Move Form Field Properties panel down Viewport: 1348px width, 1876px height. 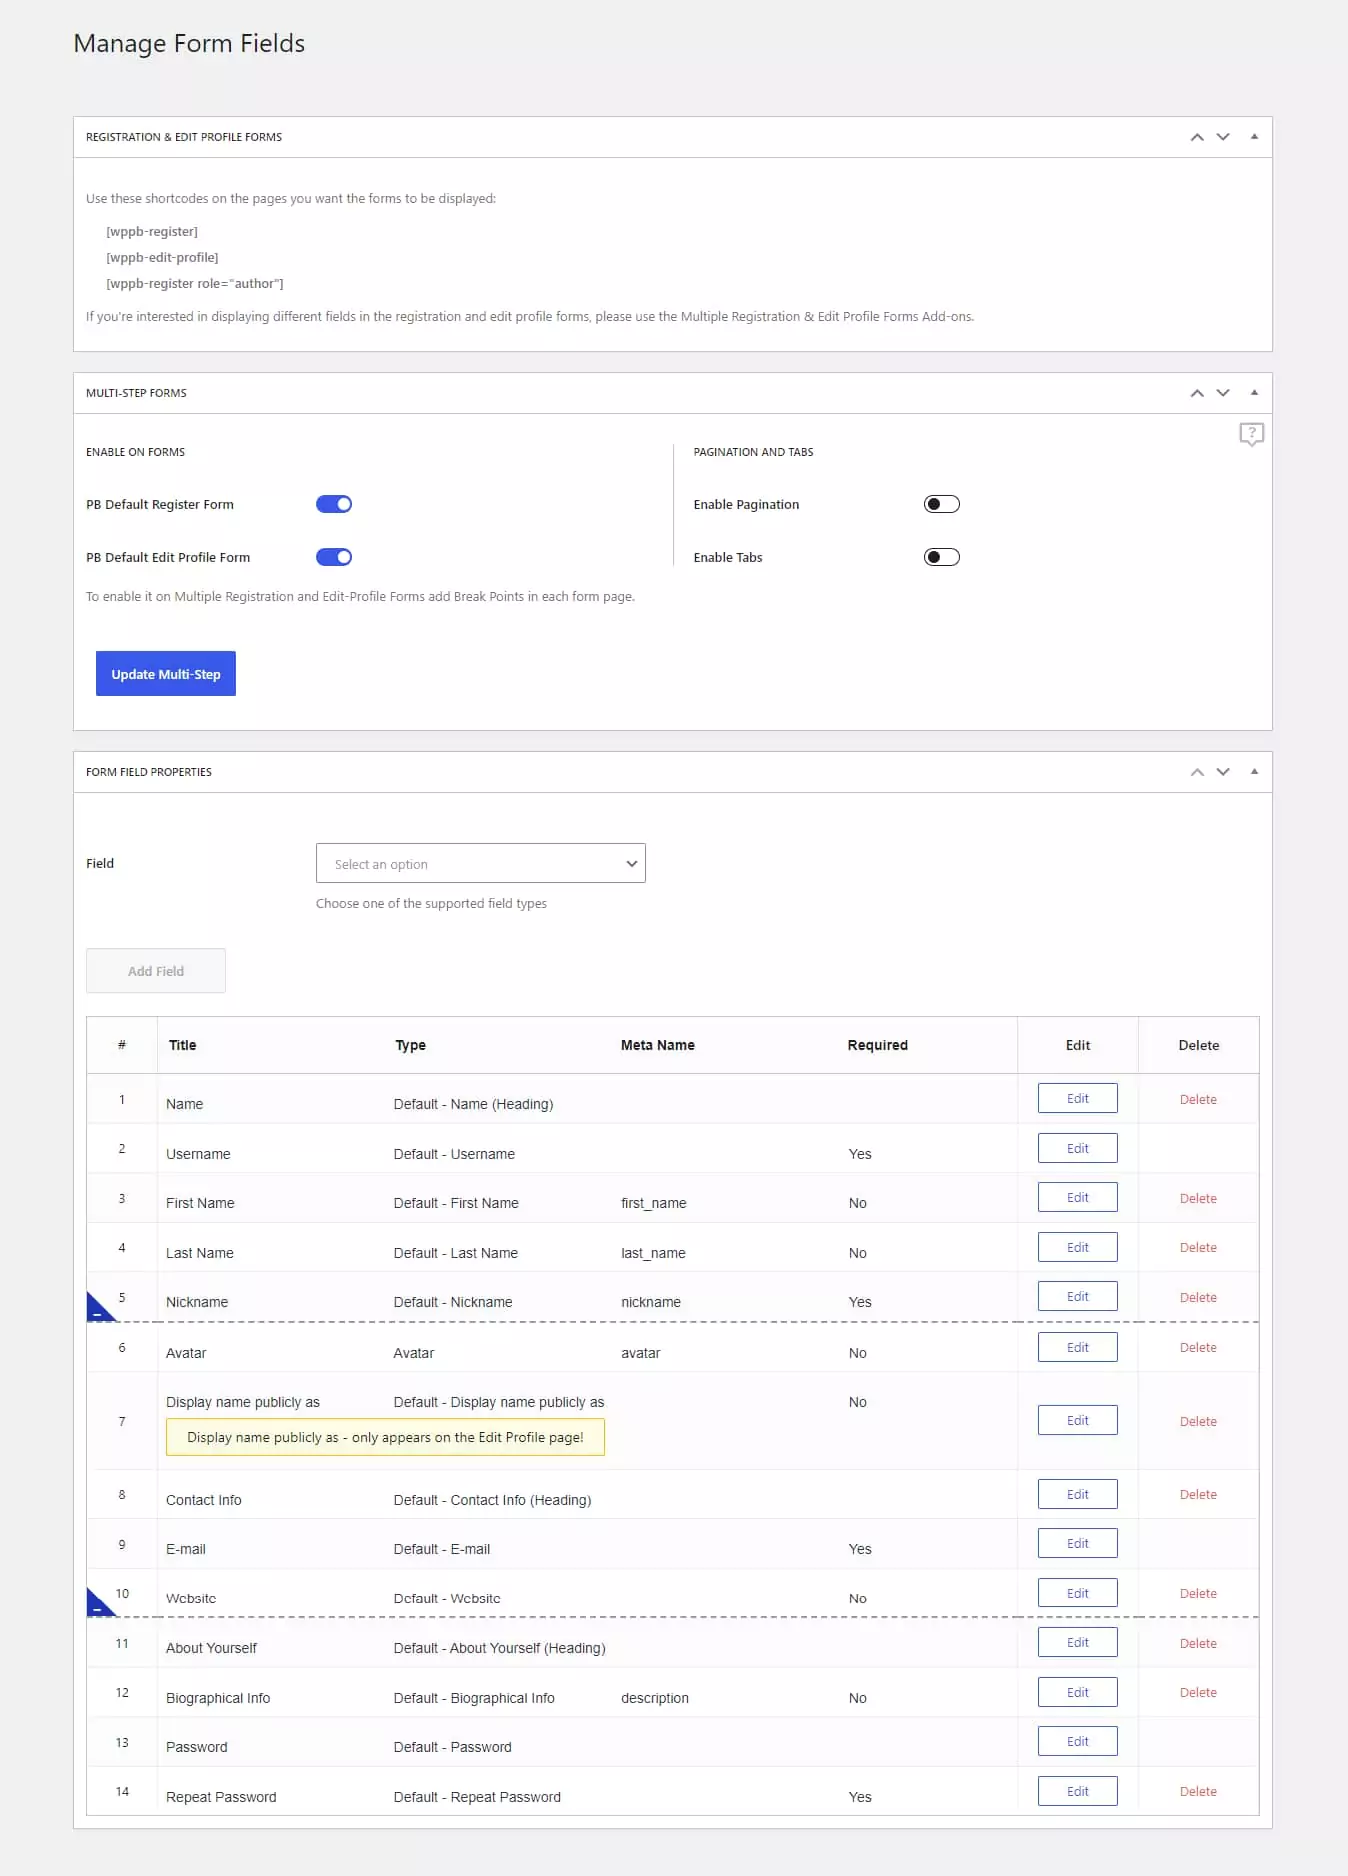[1223, 772]
